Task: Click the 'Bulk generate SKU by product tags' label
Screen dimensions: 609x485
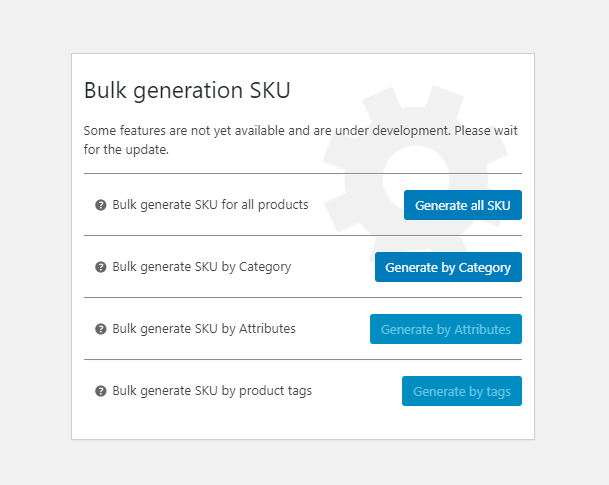Action: [212, 391]
